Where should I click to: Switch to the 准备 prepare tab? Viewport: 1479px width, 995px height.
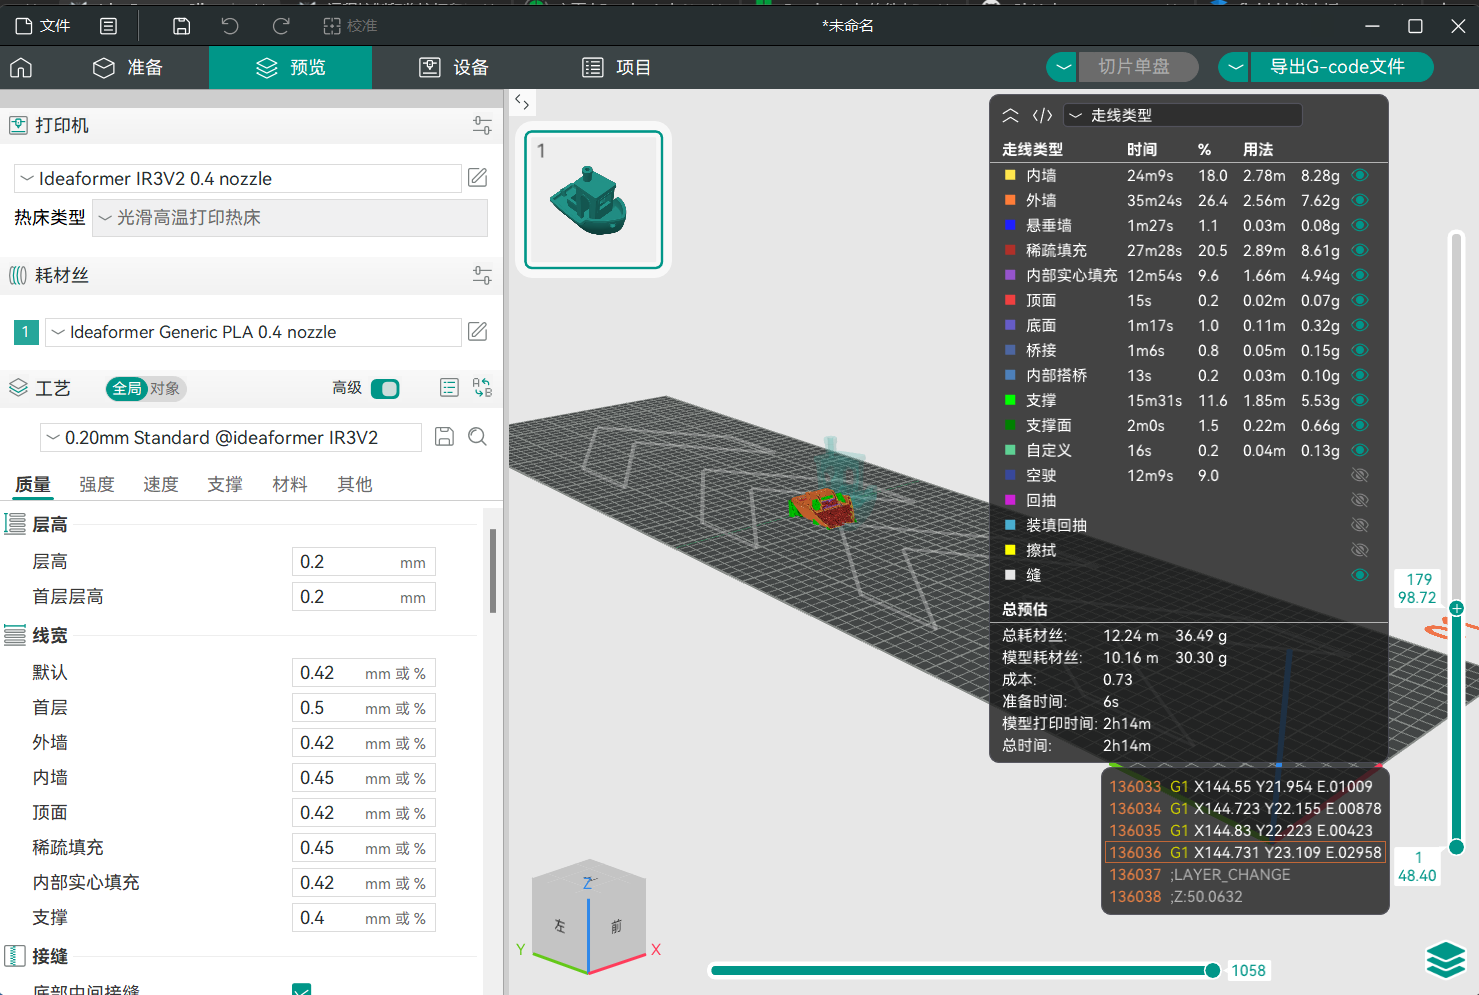[x=128, y=67]
